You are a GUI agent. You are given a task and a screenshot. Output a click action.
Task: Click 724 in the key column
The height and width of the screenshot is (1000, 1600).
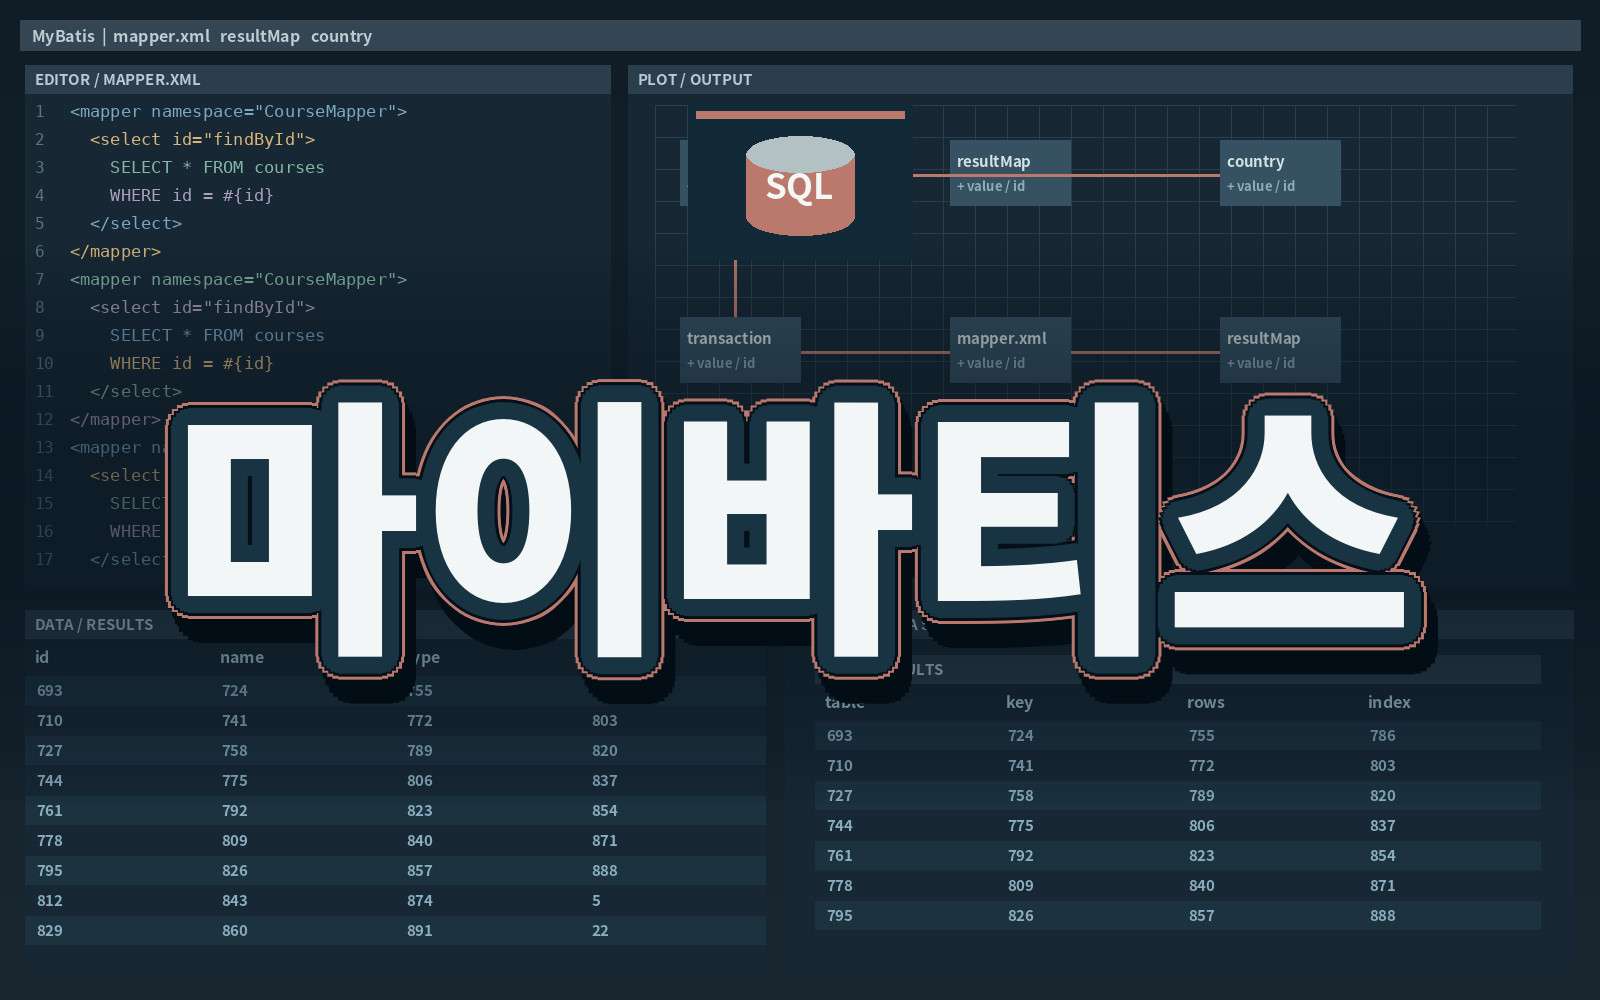1021,735
